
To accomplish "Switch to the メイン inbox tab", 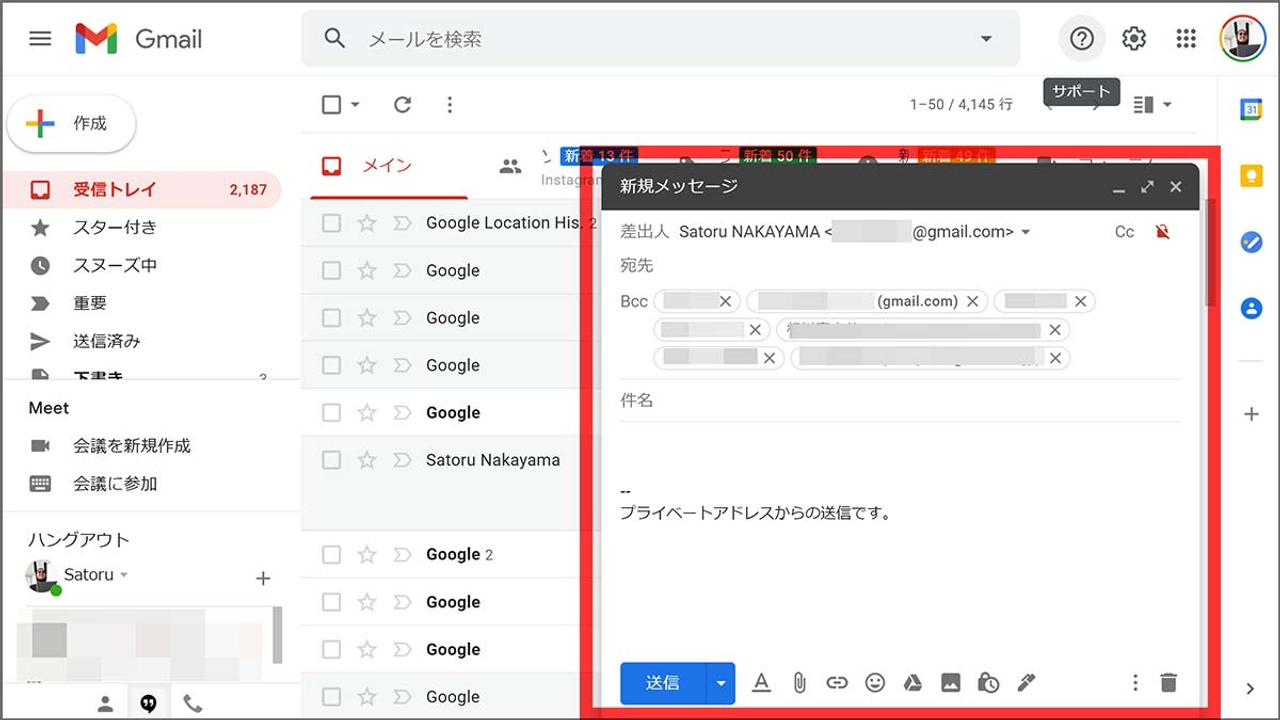I will pos(385,166).
